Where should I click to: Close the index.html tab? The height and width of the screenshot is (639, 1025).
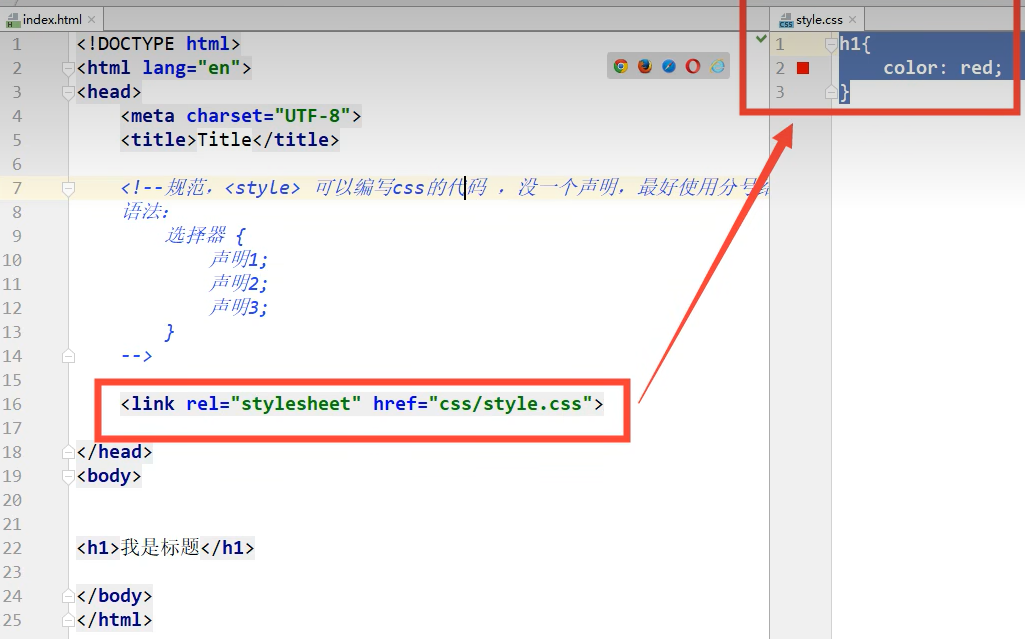[x=92, y=20]
